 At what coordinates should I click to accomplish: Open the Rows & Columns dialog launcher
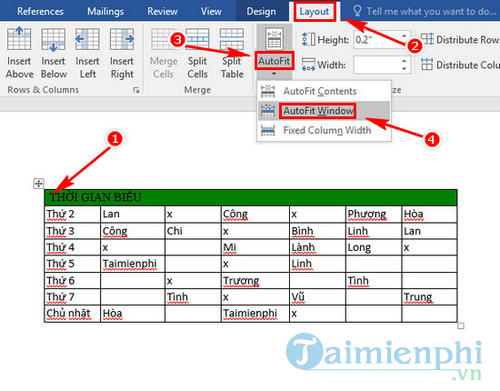tap(136, 90)
